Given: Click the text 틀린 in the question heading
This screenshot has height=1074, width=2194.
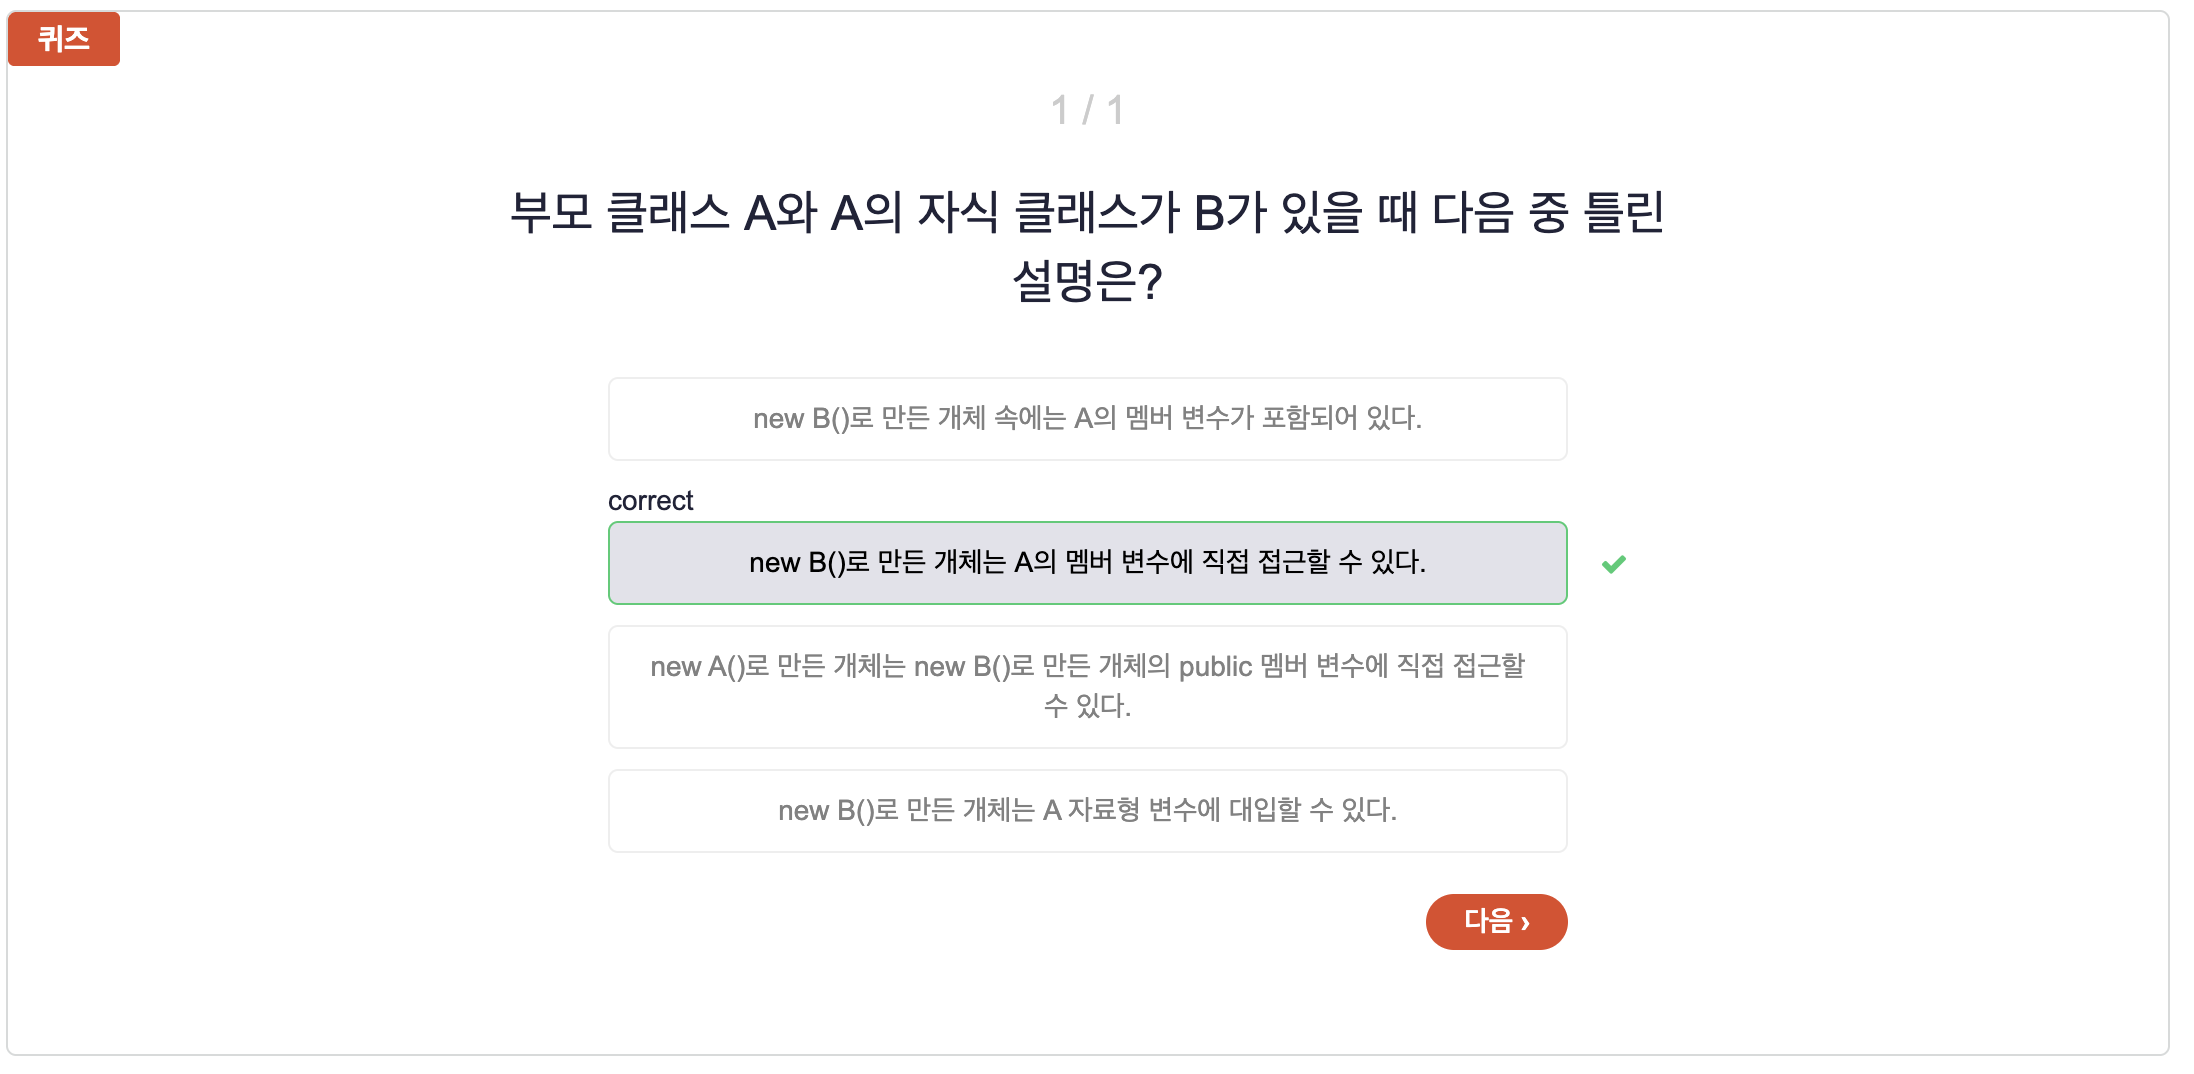Looking at the screenshot, I should 1625,212.
